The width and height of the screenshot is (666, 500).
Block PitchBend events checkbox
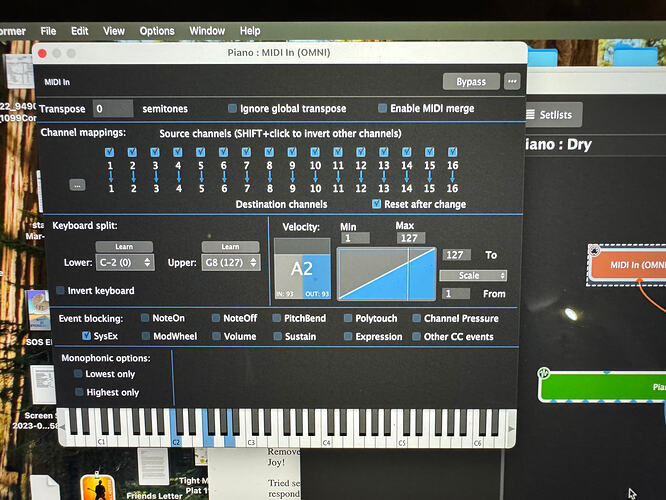pos(277,318)
